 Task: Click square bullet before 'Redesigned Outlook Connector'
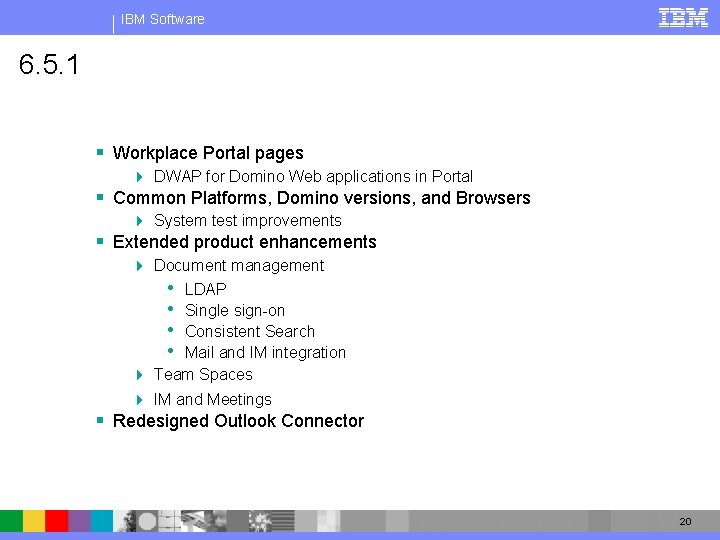click(100, 420)
